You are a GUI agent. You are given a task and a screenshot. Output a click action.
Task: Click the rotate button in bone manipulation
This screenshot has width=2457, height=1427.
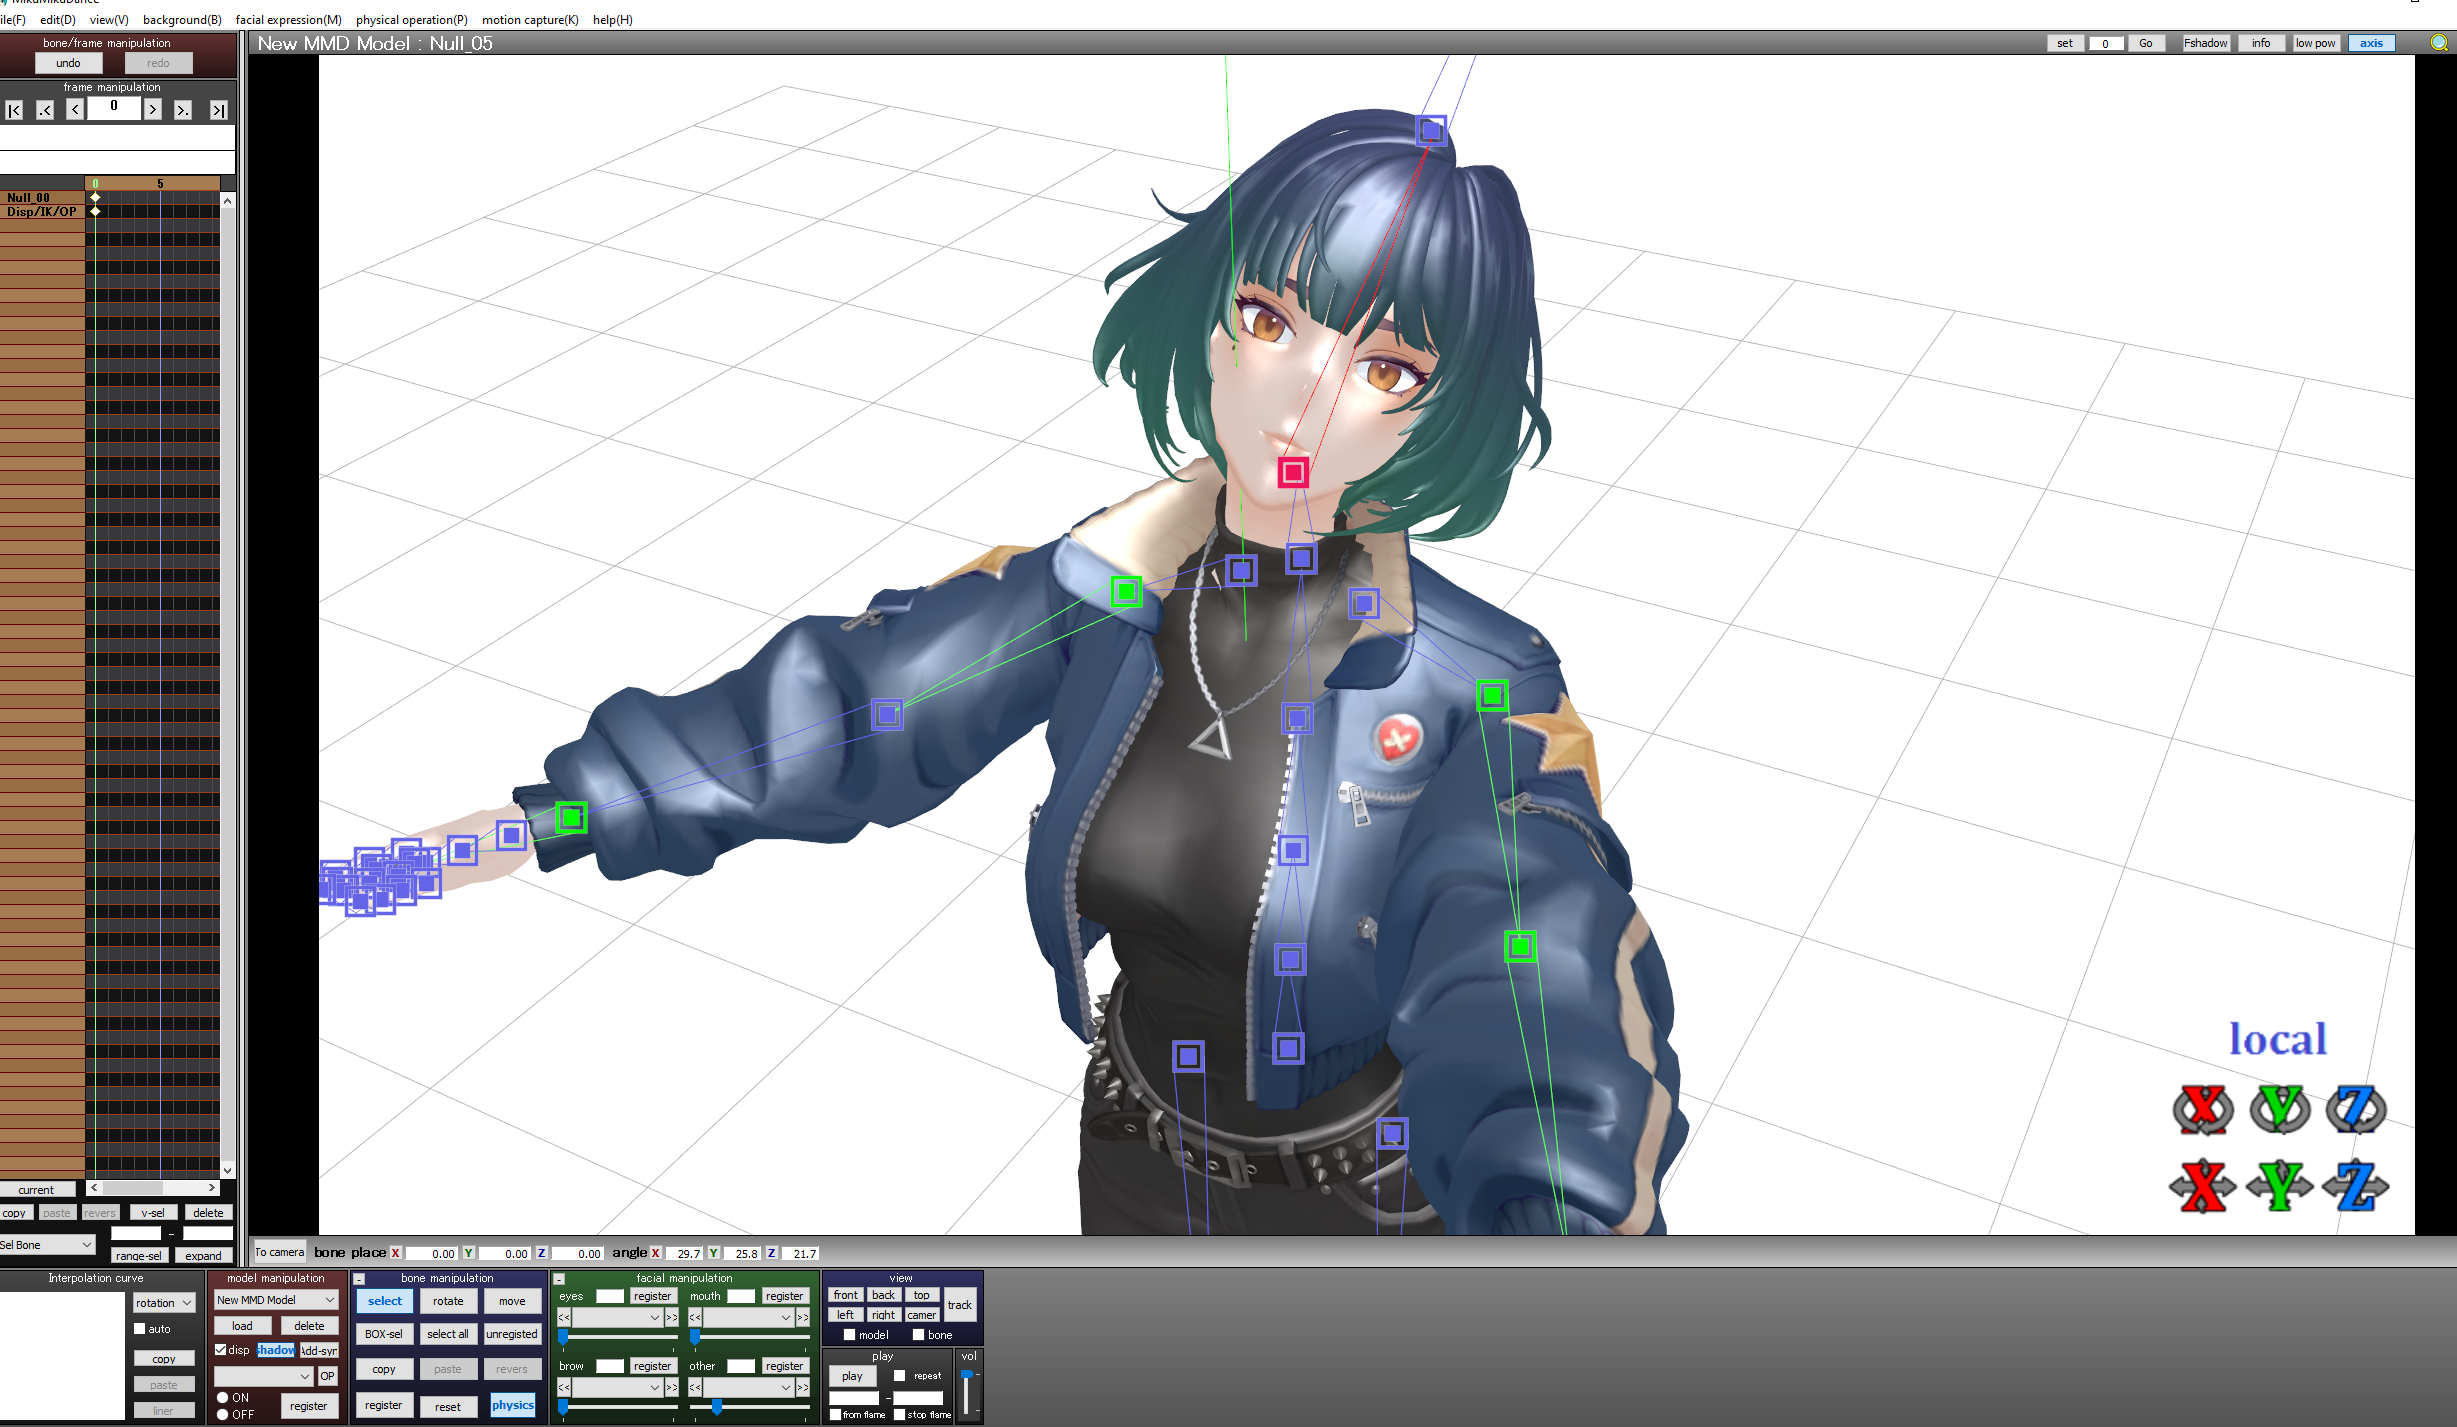pos(448,1301)
